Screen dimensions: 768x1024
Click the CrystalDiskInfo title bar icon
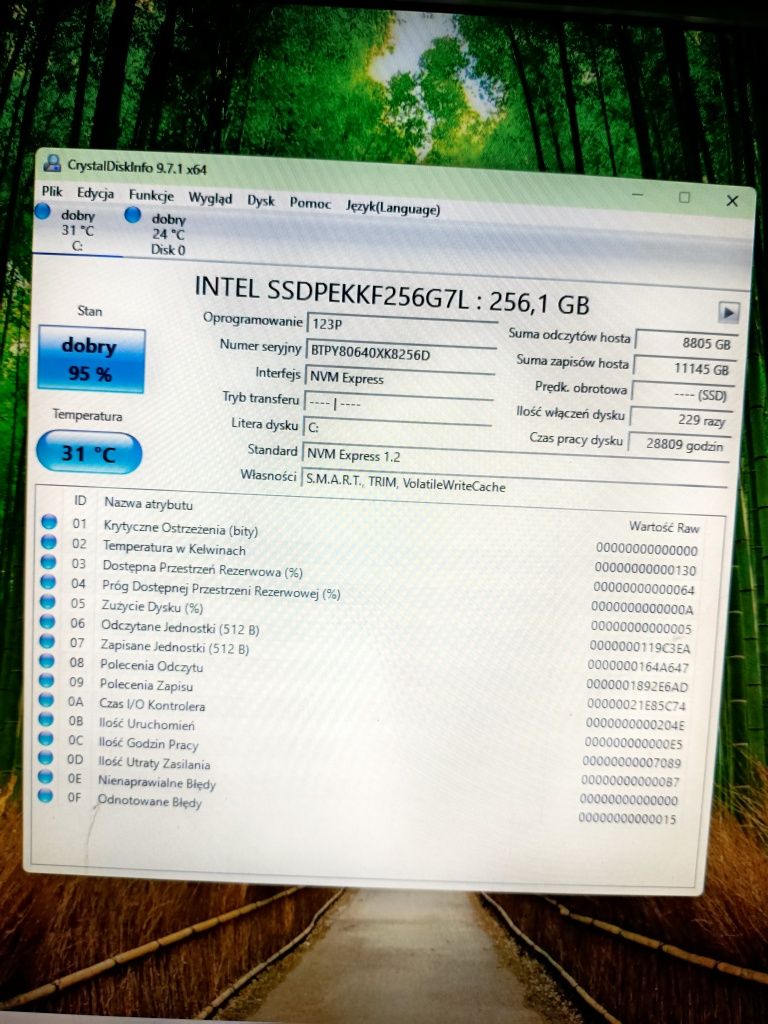point(52,163)
